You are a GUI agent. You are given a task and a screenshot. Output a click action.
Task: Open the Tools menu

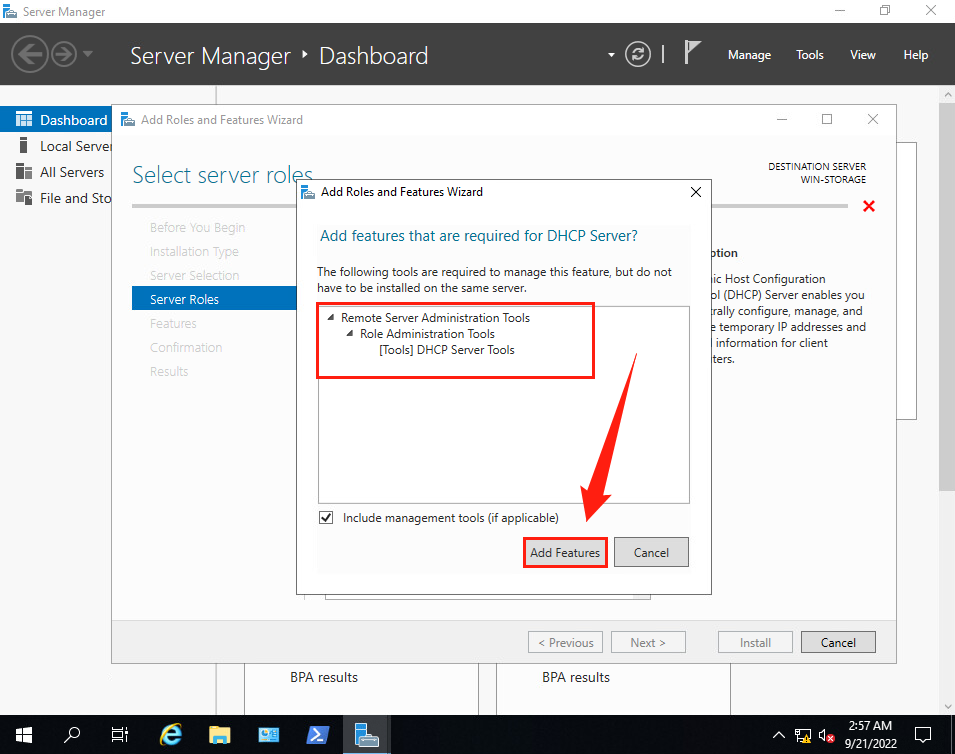pyautogui.click(x=809, y=55)
